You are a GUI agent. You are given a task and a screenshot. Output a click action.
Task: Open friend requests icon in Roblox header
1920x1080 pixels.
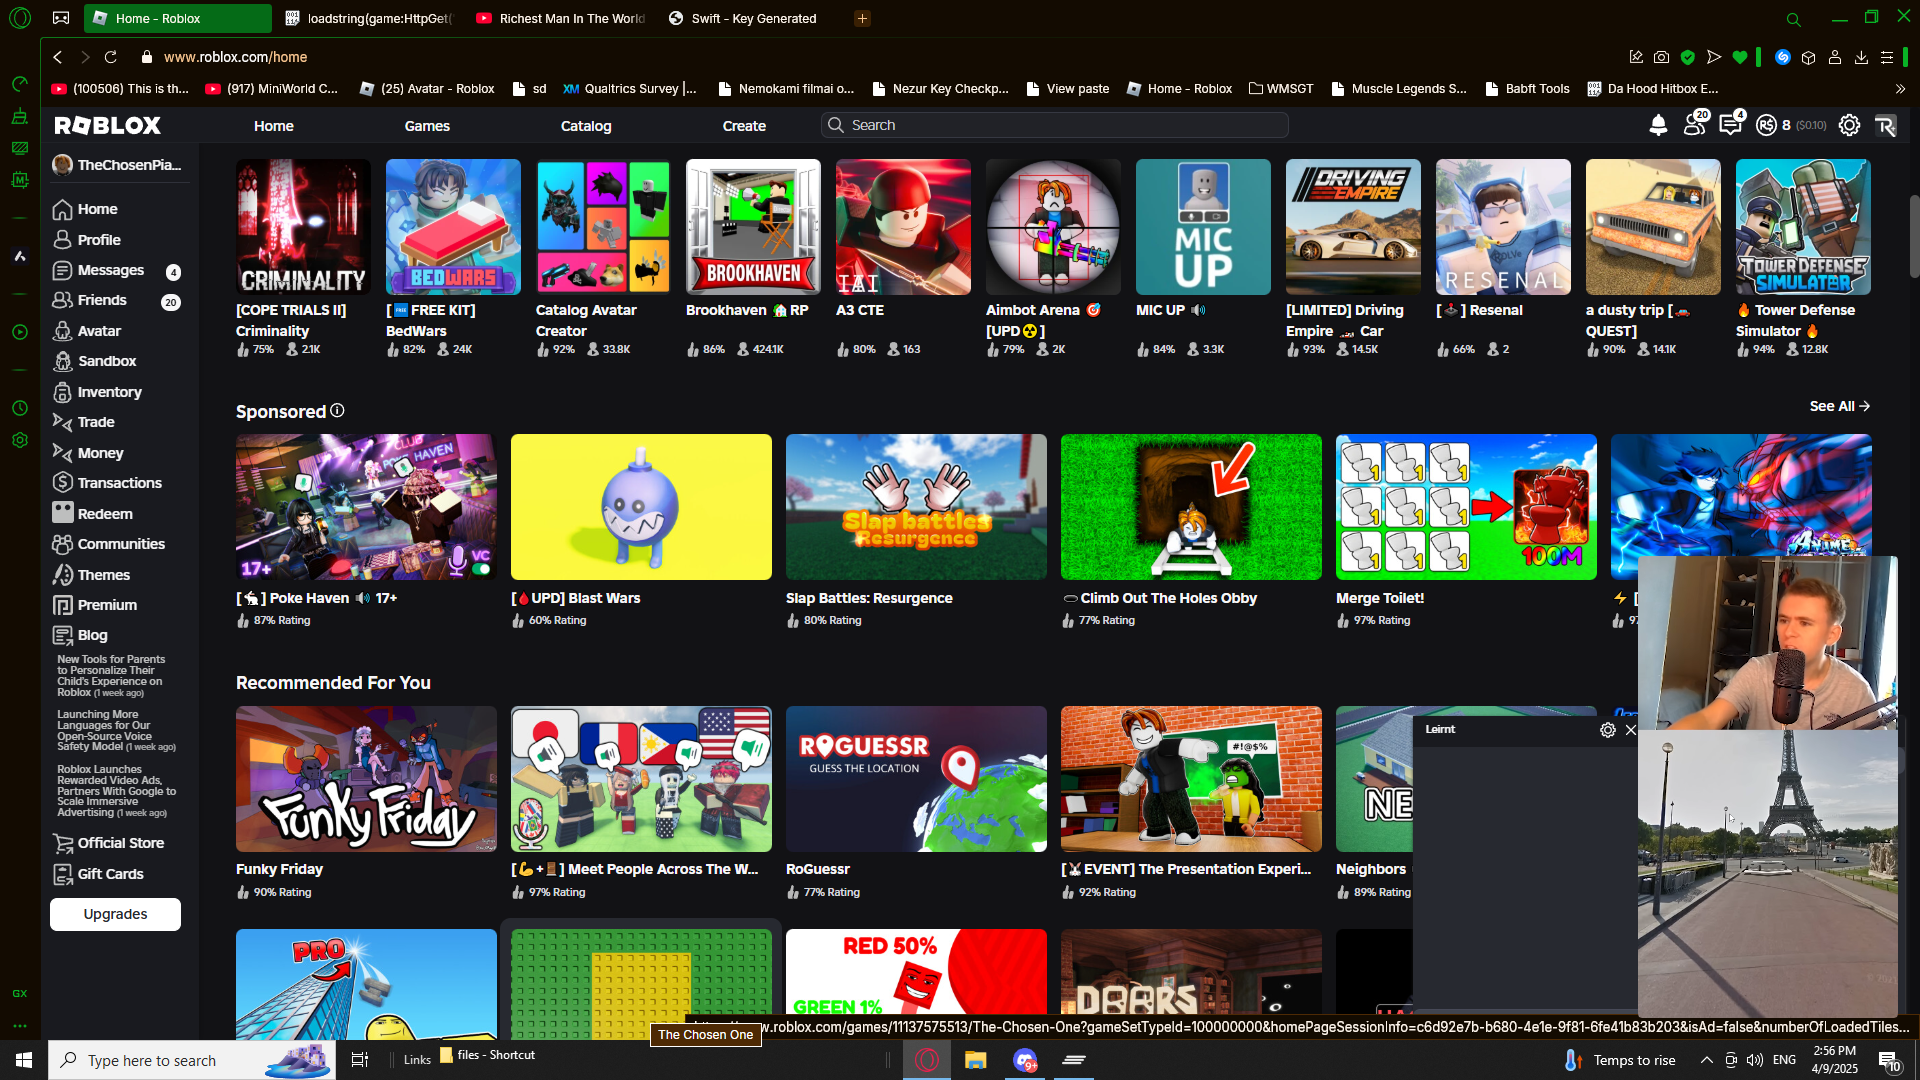pyautogui.click(x=1695, y=125)
